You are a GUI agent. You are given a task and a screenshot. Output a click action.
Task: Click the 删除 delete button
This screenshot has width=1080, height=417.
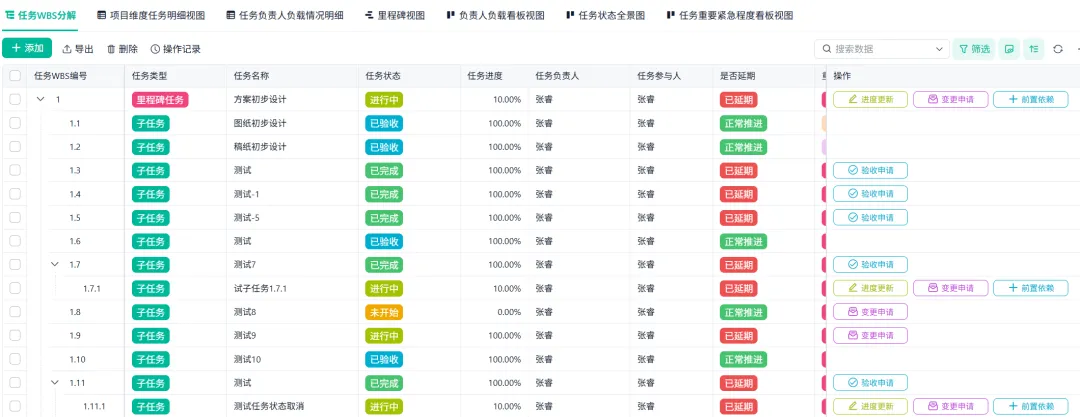122,49
